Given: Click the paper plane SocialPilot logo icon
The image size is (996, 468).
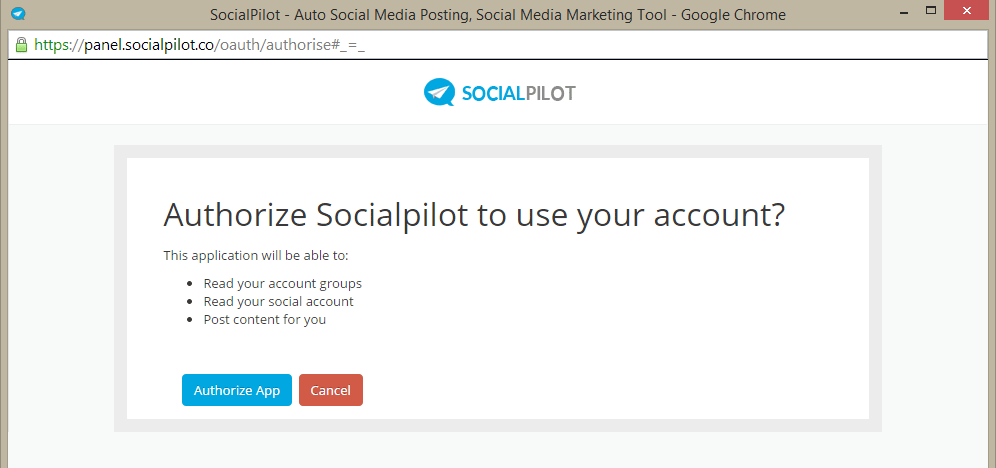Looking at the screenshot, I should (x=440, y=92).
